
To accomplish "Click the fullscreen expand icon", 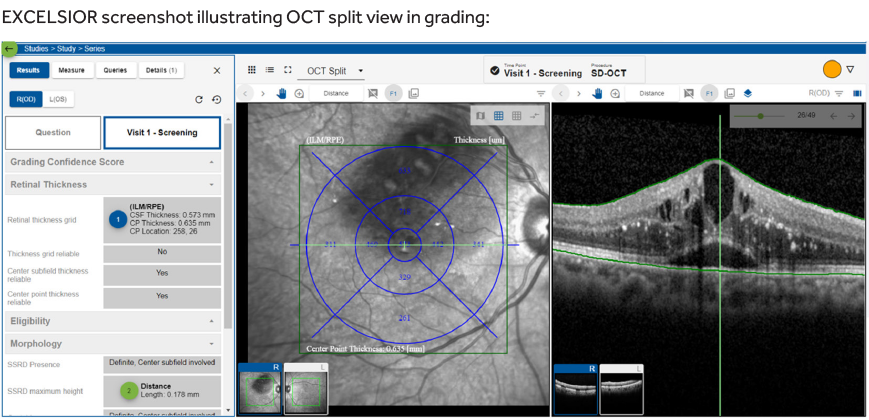I will coord(288,70).
